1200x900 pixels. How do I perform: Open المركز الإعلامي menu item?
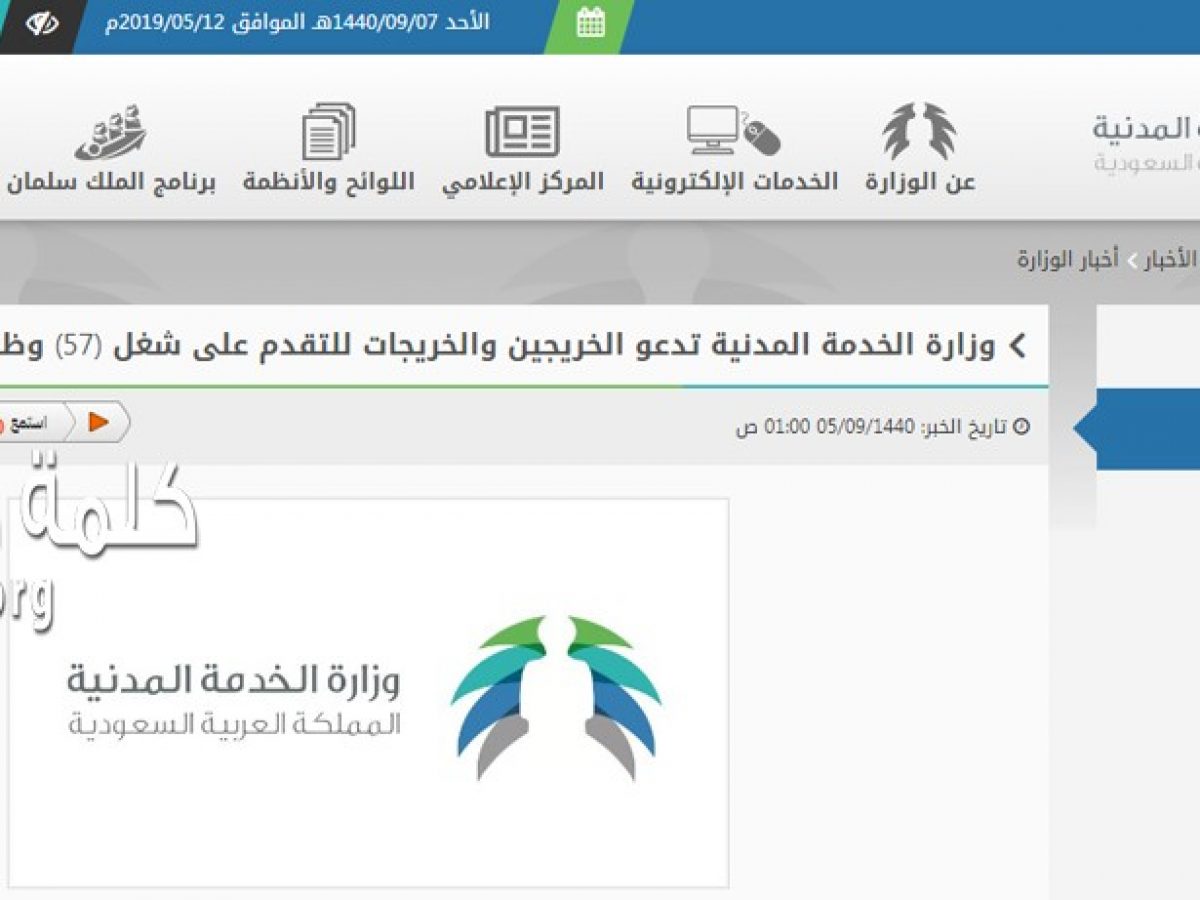point(523,182)
